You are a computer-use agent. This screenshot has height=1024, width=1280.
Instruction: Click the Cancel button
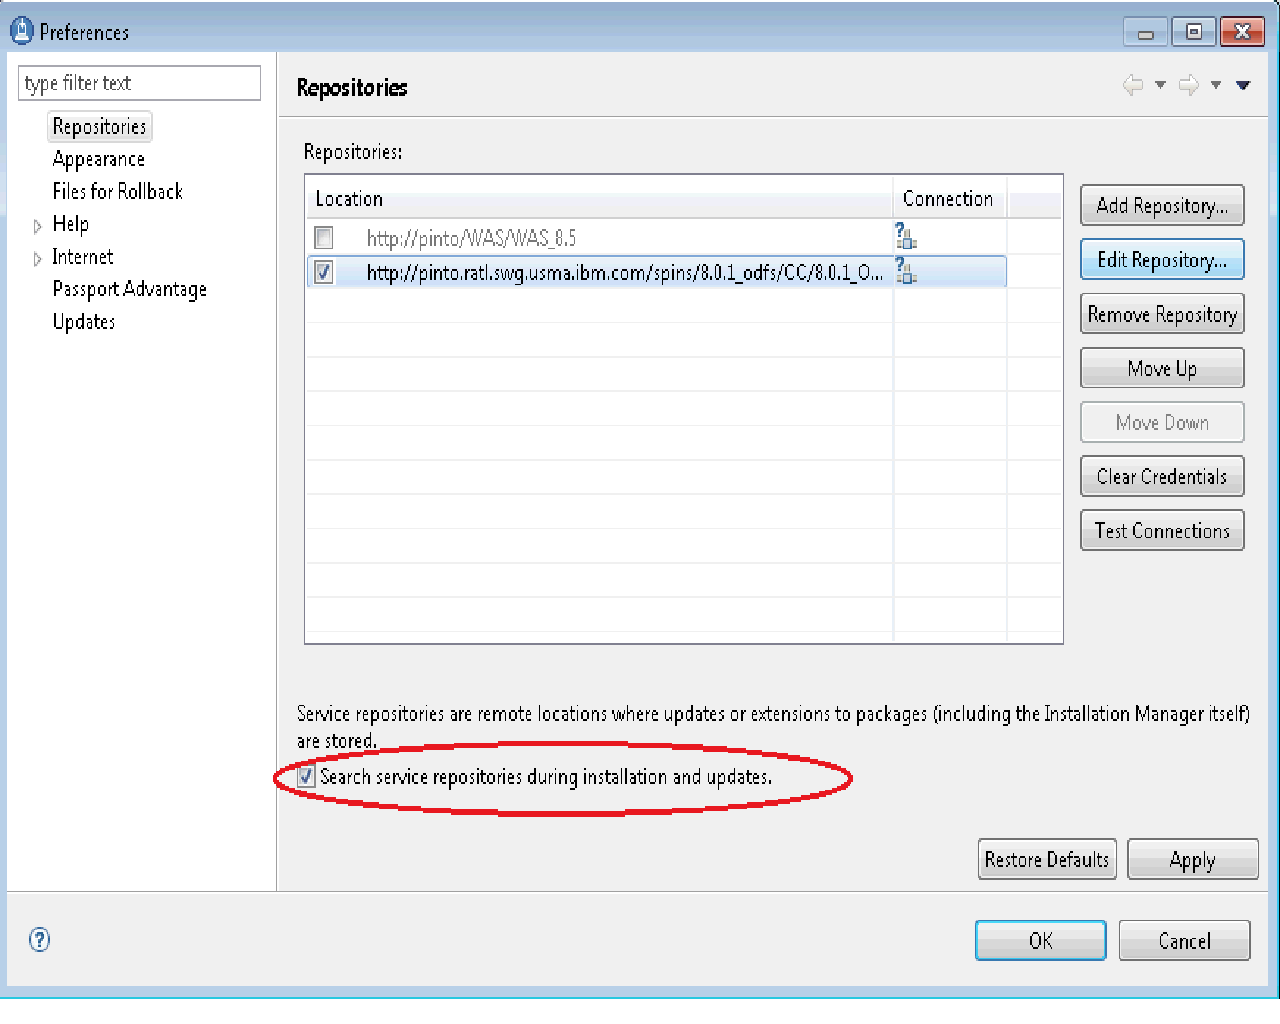1184,940
